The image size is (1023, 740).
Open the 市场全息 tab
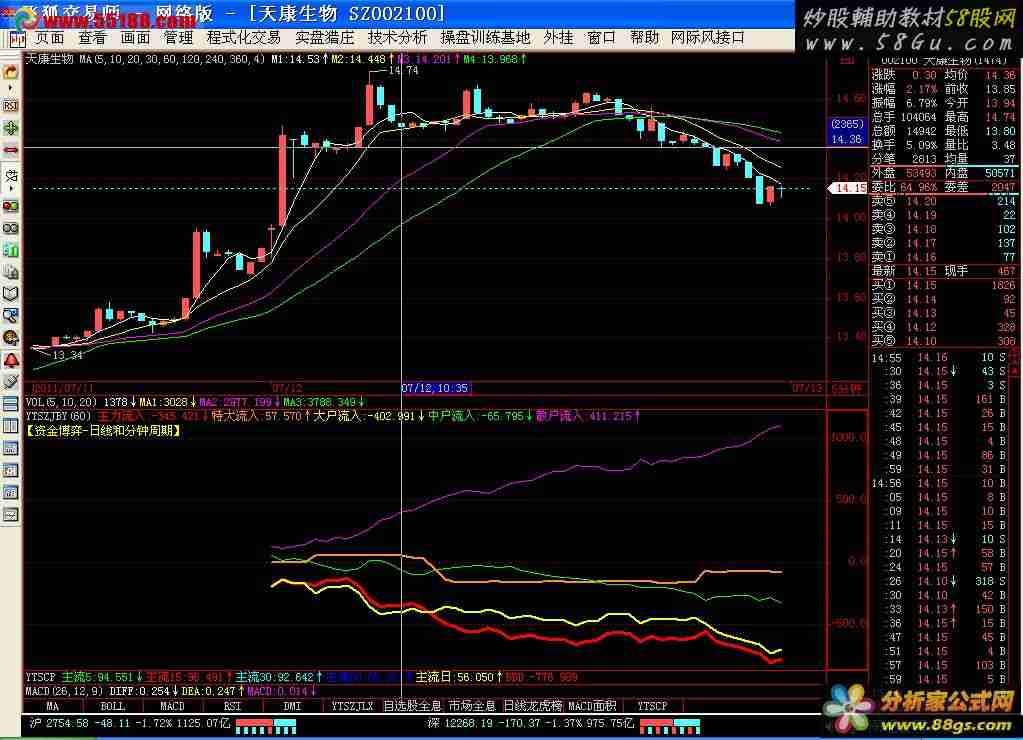point(472,706)
